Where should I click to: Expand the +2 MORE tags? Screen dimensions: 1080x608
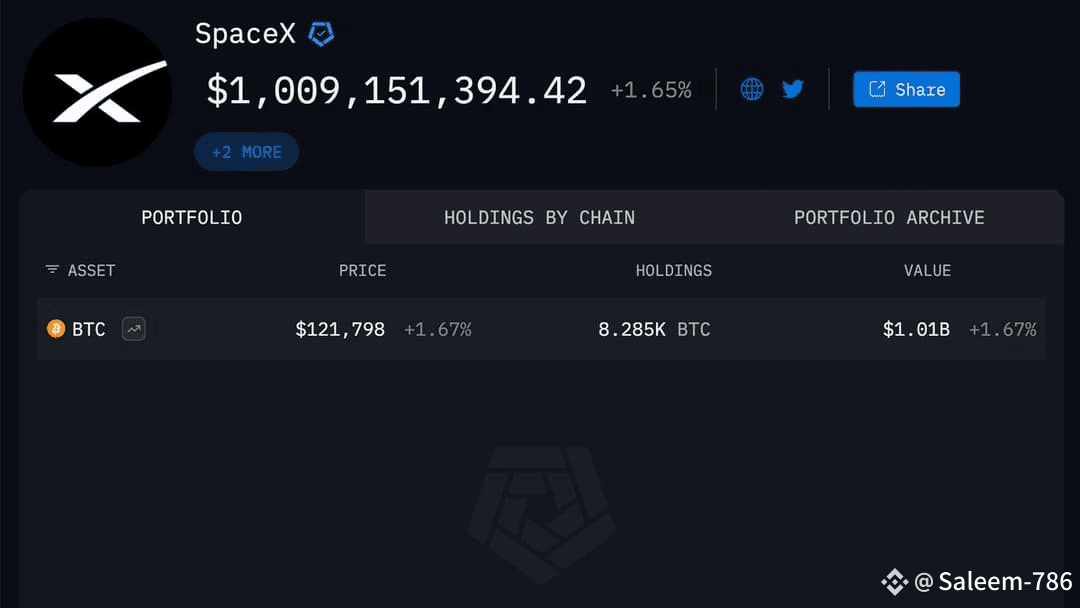247,151
